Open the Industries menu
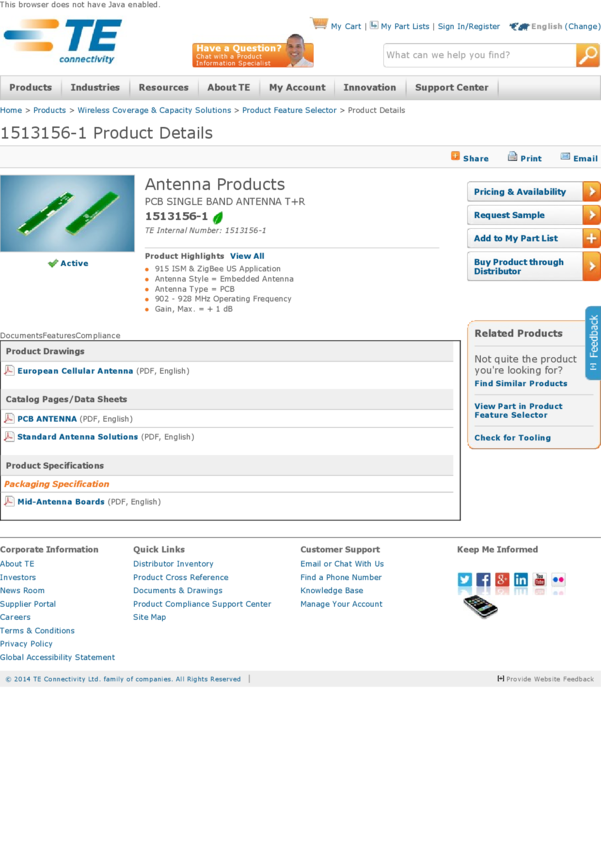This screenshot has height=850, width=601. pos(95,87)
